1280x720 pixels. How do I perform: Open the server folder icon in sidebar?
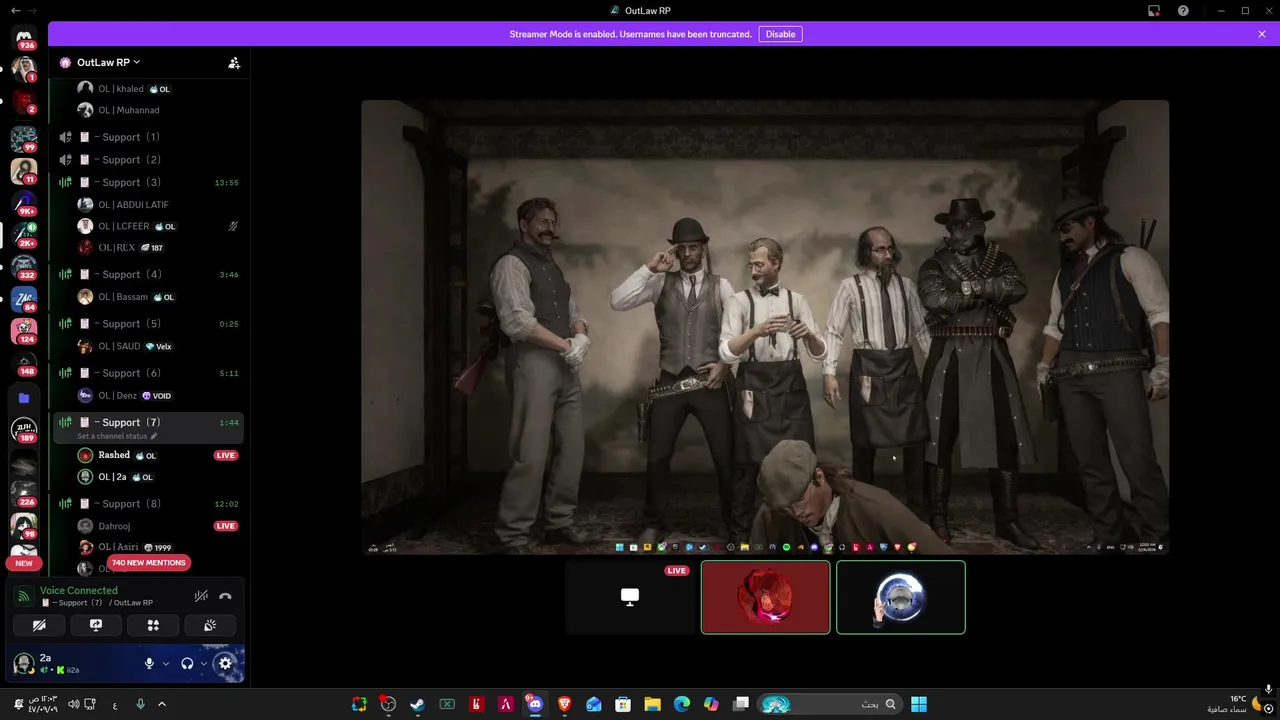pyautogui.click(x=24, y=398)
